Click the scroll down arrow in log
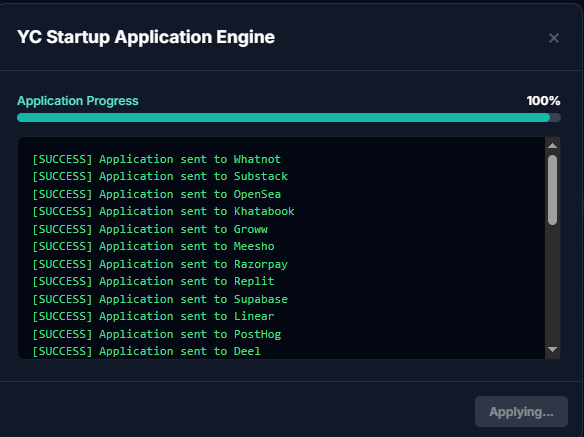This screenshot has height=437, width=584. click(552, 349)
